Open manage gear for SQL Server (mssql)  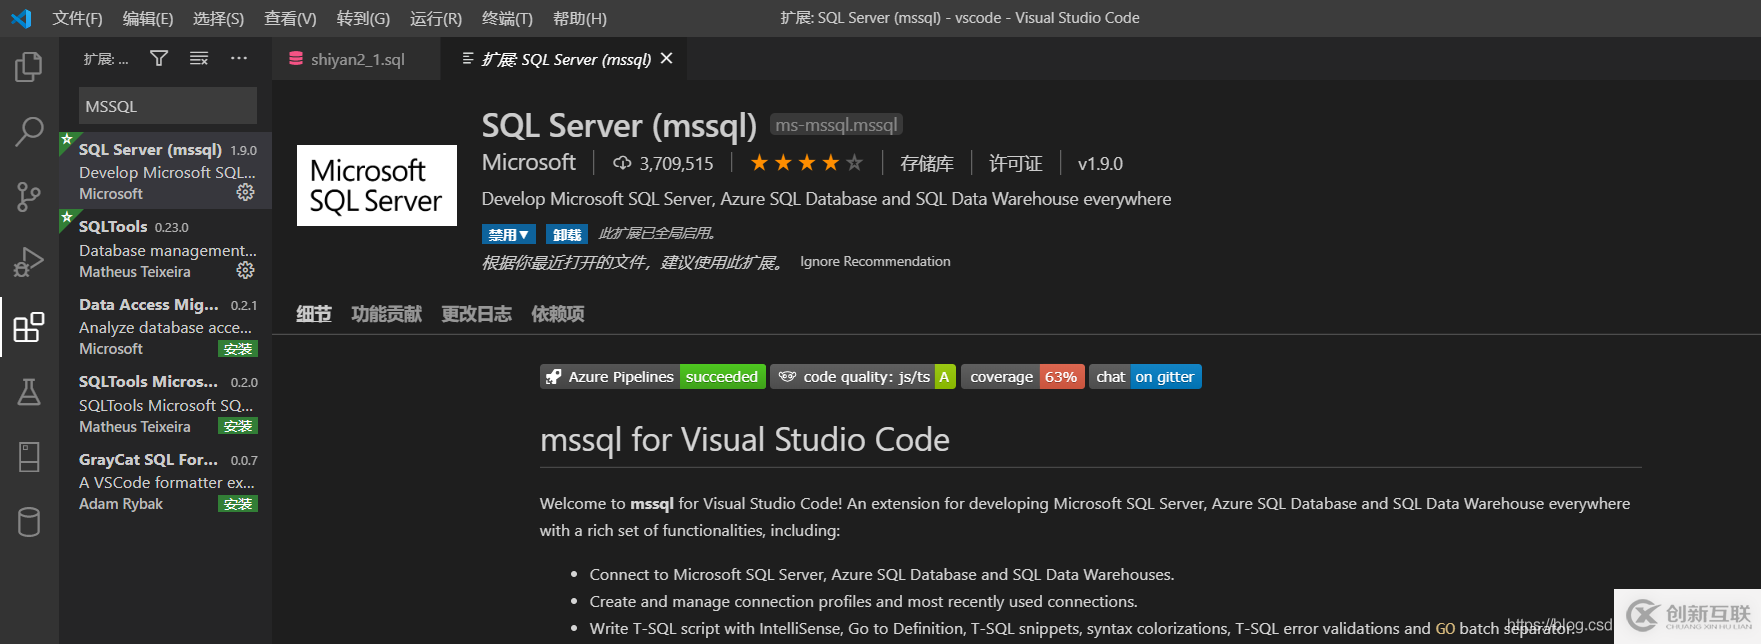point(245,192)
